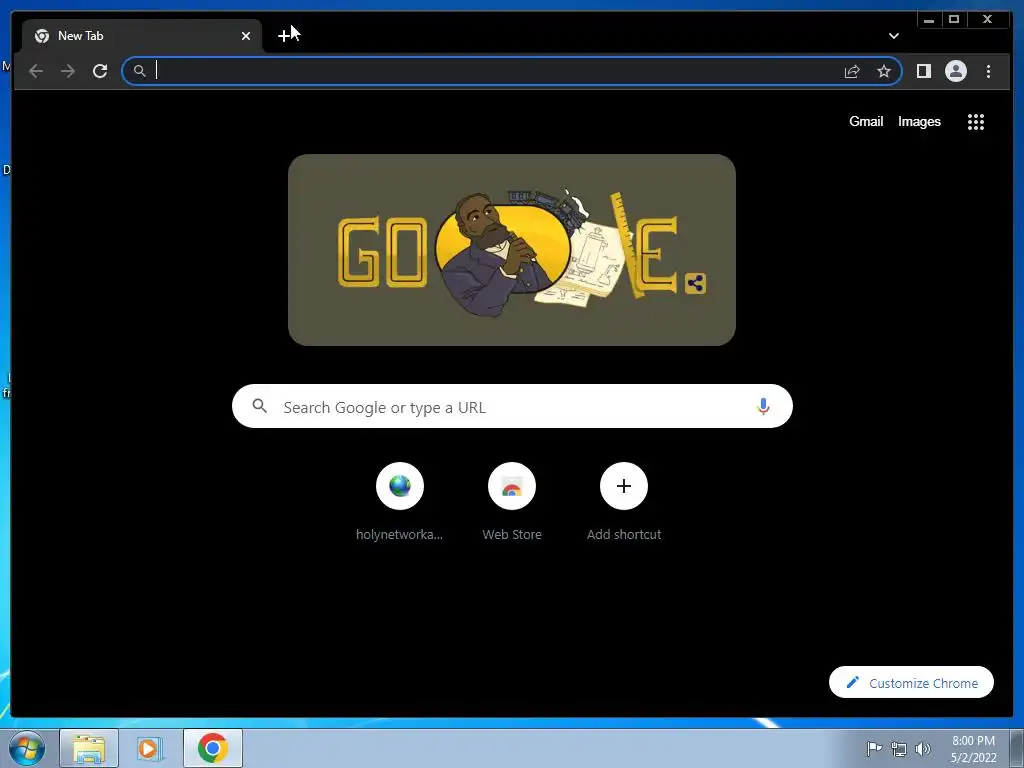The height and width of the screenshot is (768, 1024).
Task: Open the Chrome profile avatar
Action: coord(955,71)
